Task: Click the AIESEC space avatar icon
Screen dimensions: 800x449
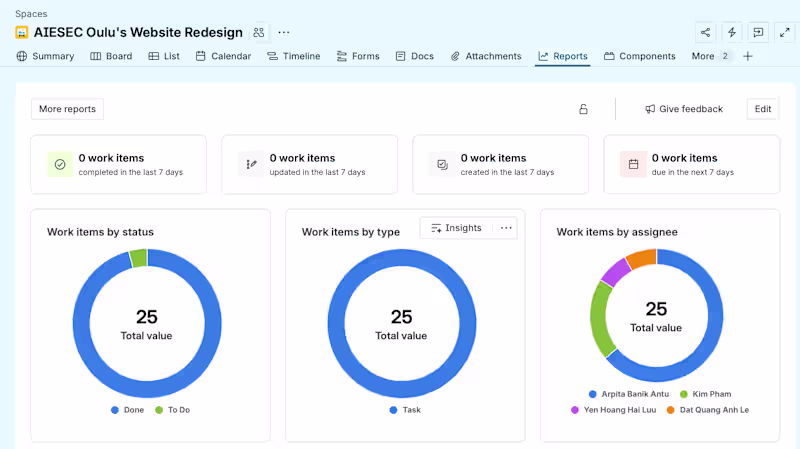Action: pyautogui.click(x=21, y=33)
